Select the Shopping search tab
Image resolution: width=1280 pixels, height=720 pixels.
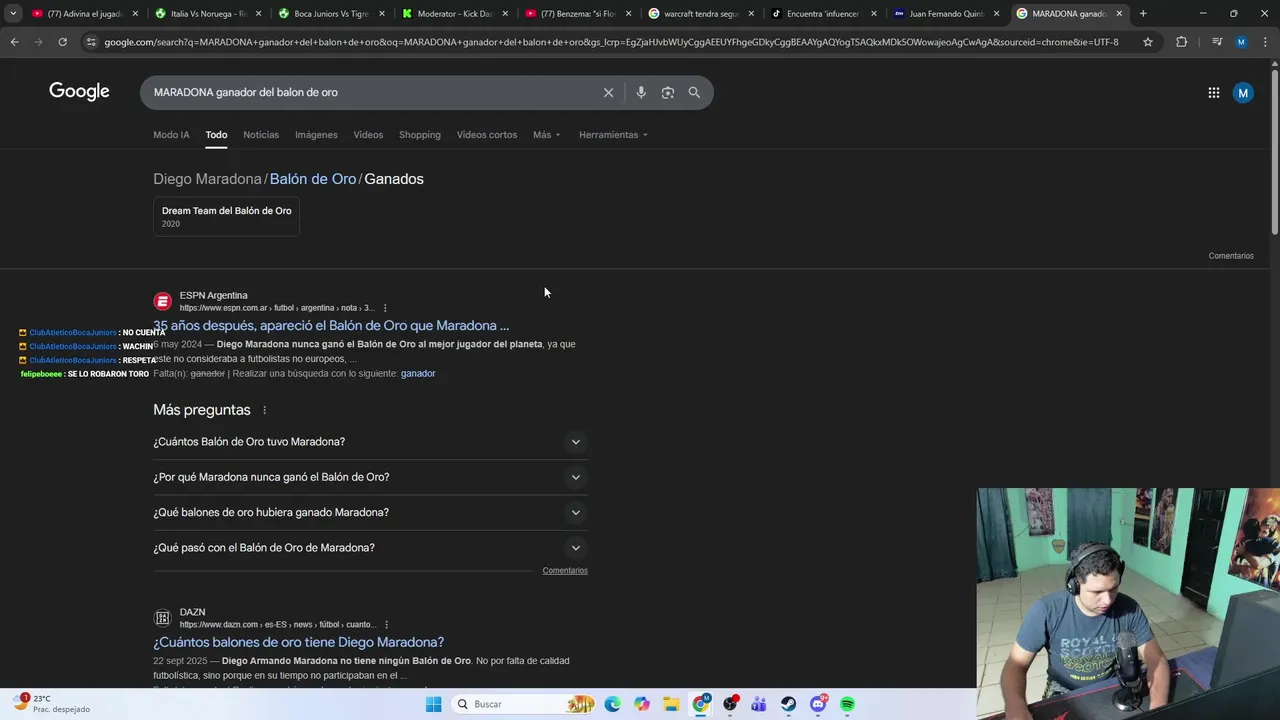420,135
